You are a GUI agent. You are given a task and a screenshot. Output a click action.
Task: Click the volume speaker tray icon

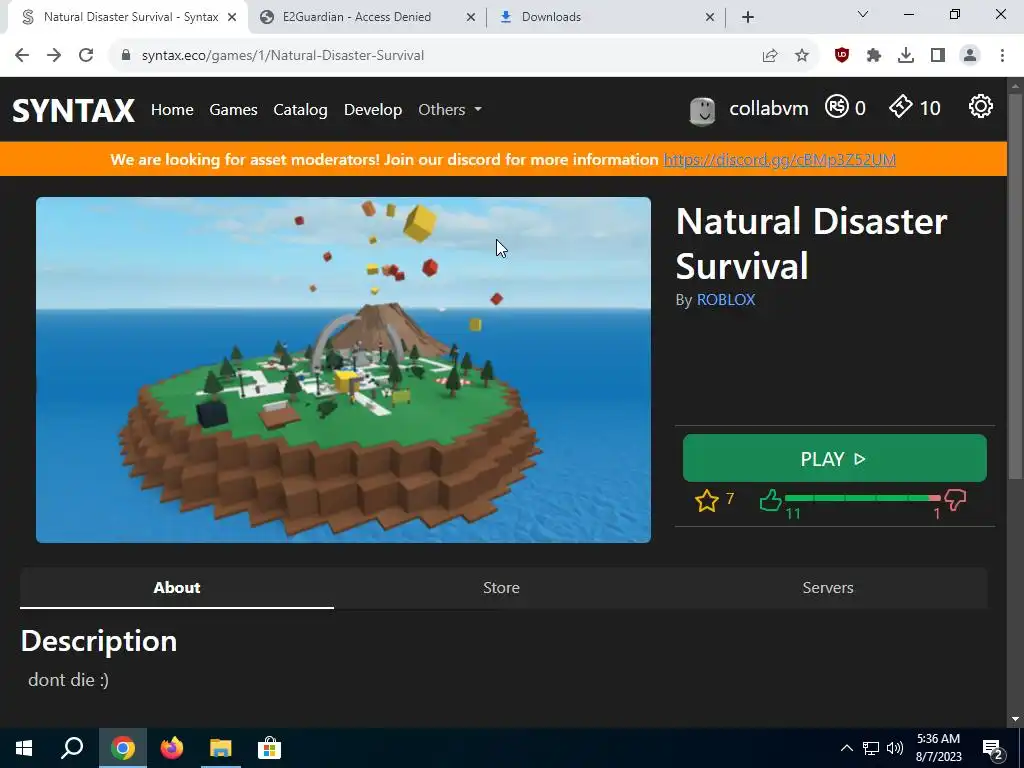(x=895, y=748)
